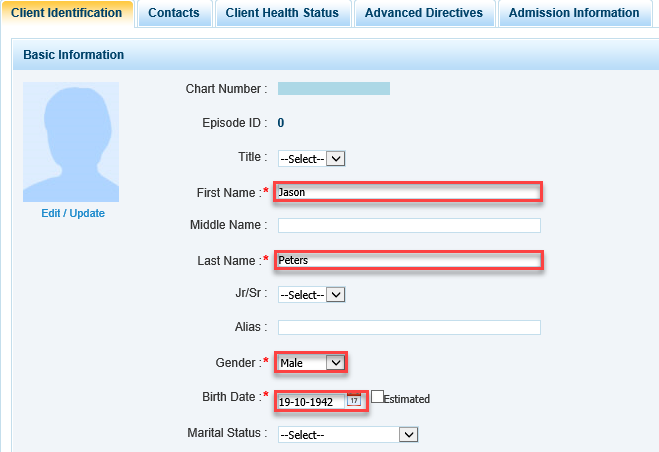Go to the Advanced Directives tab
The image size is (659, 452).
pyautogui.click(x=424, y=14)
